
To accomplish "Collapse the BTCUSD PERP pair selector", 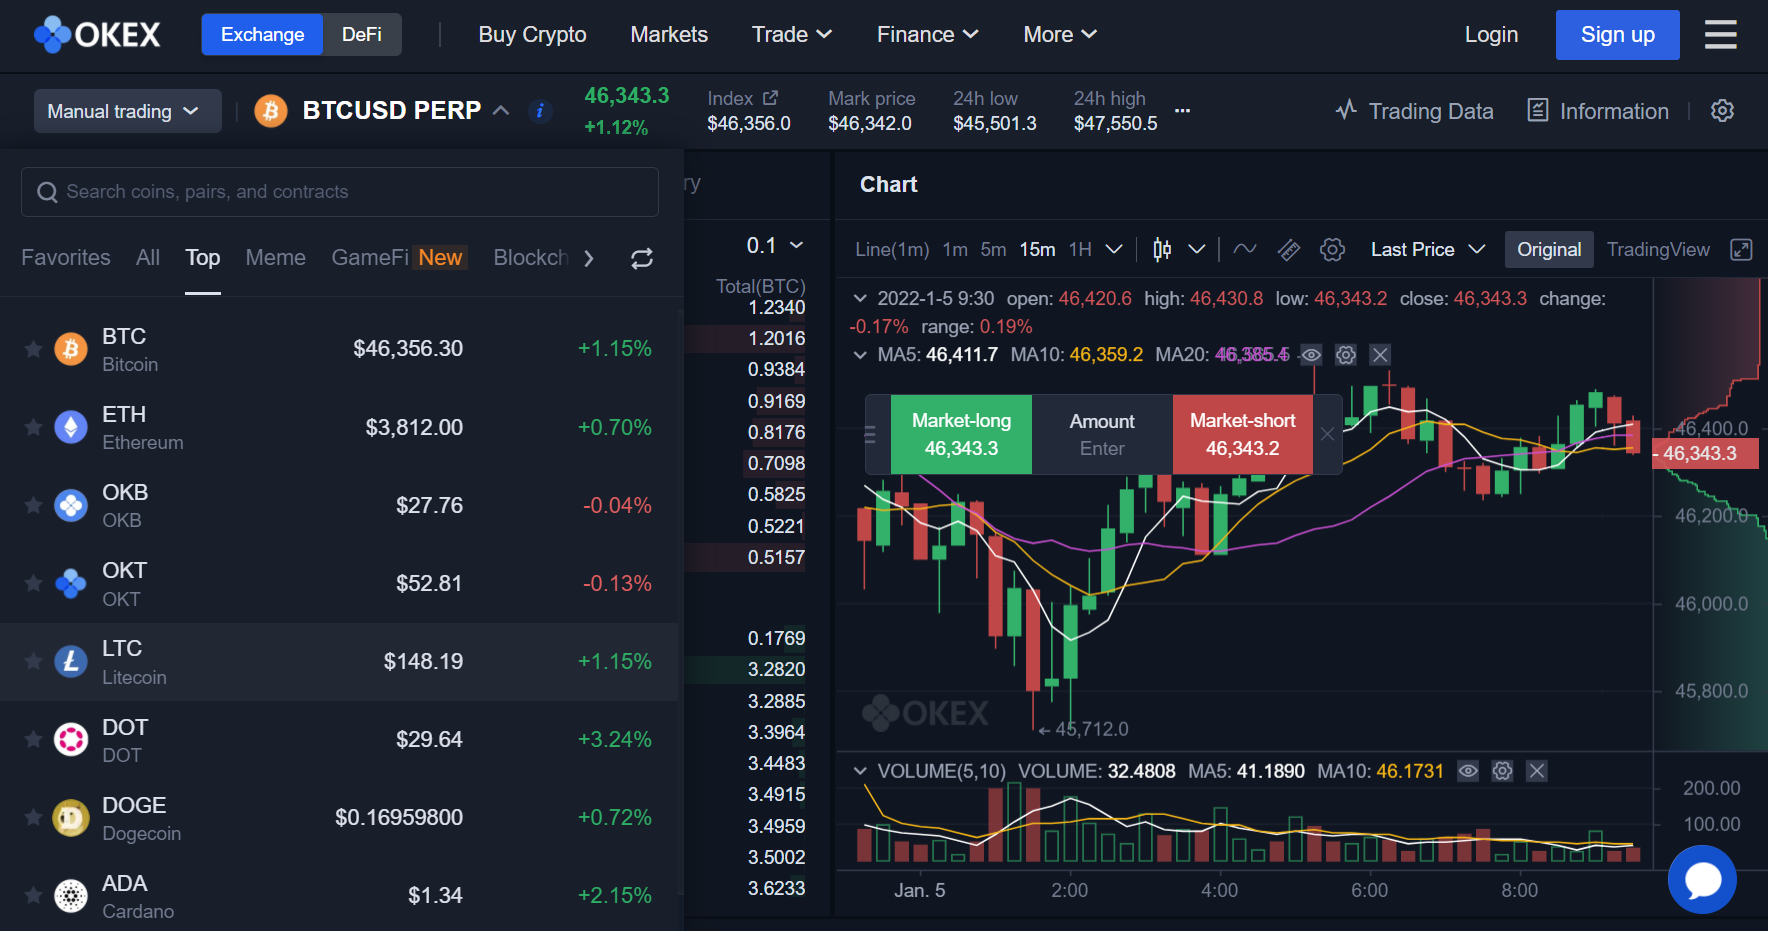I will 501,111.
